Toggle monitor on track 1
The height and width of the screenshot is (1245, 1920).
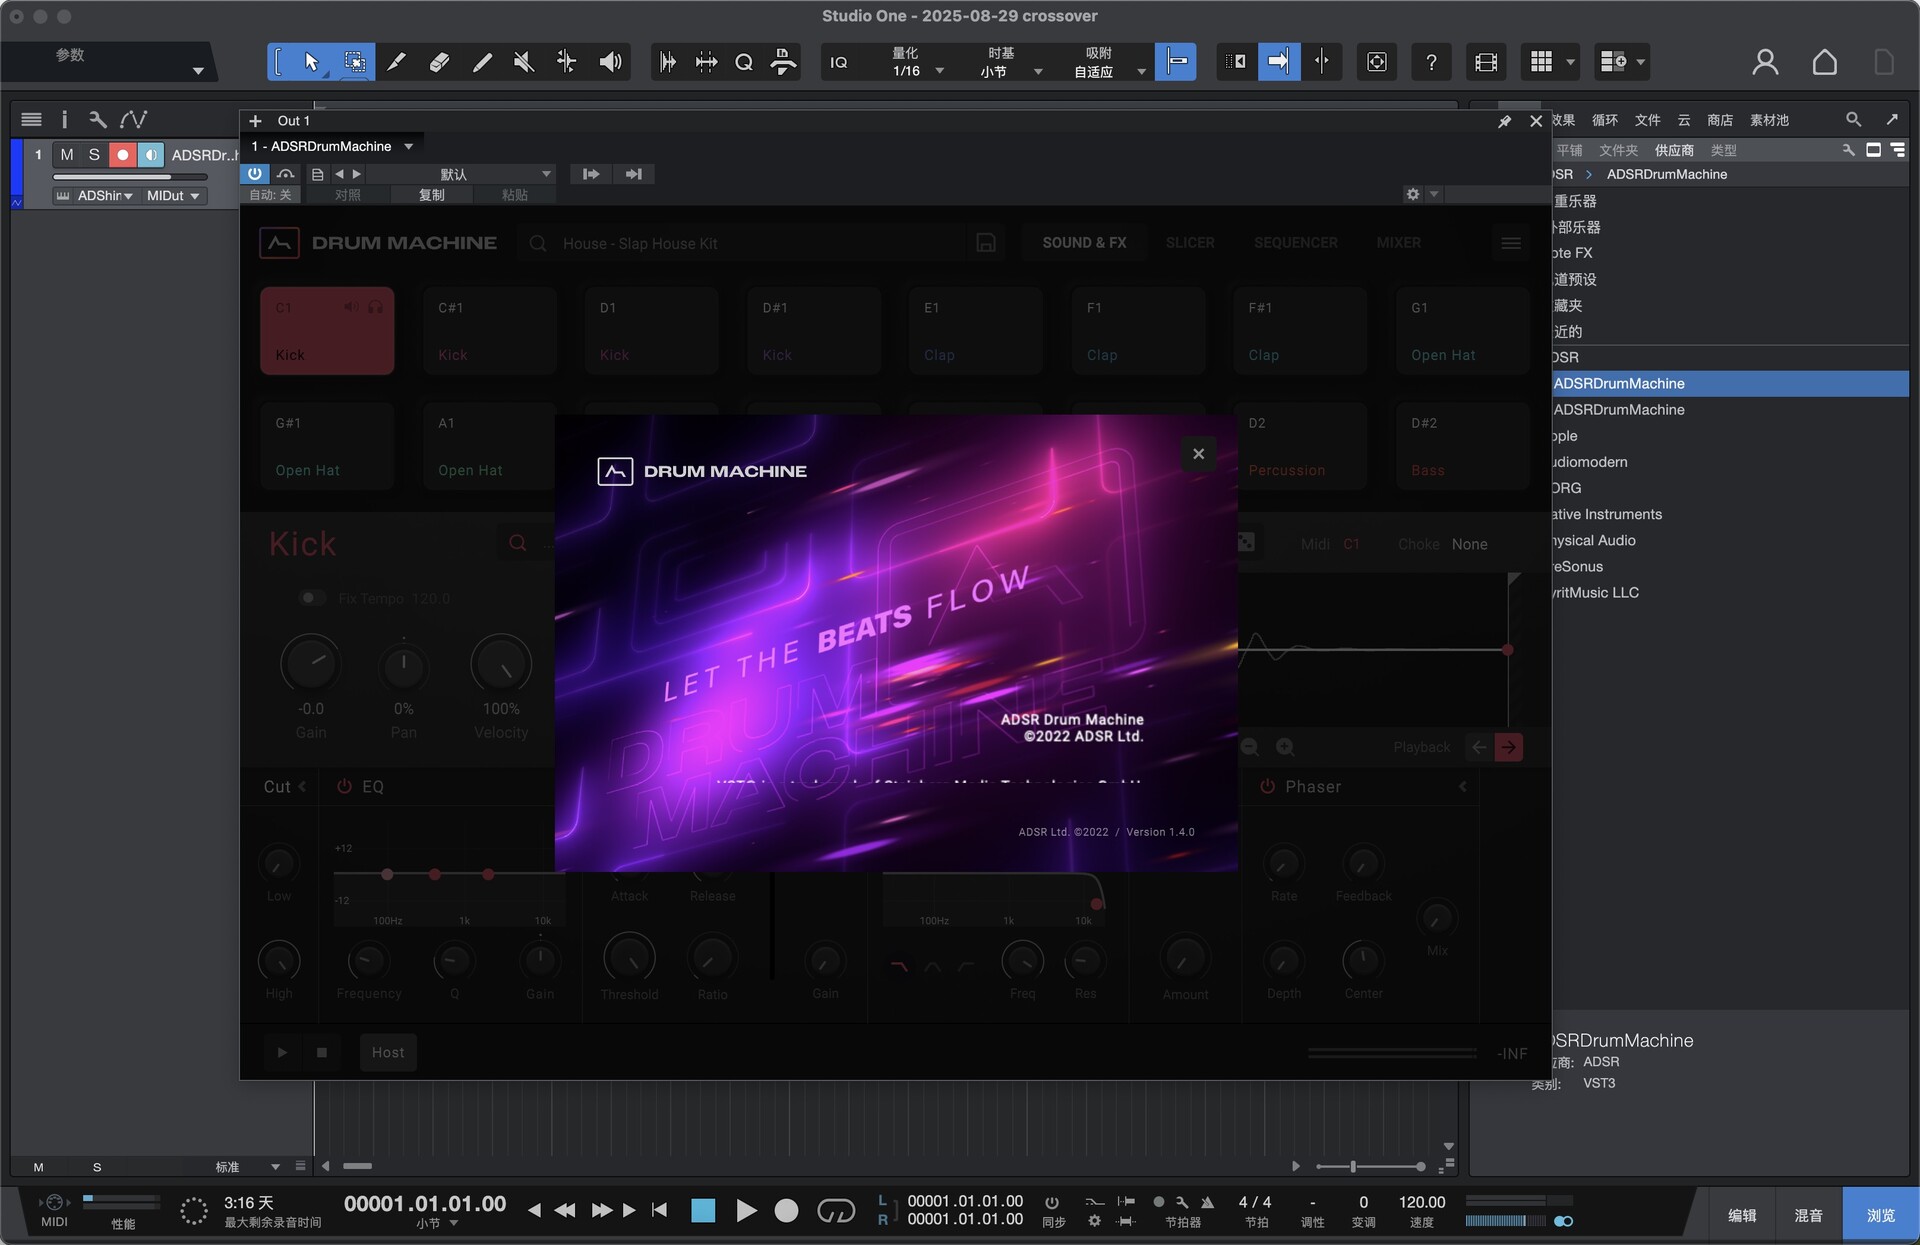click(150, 155)
